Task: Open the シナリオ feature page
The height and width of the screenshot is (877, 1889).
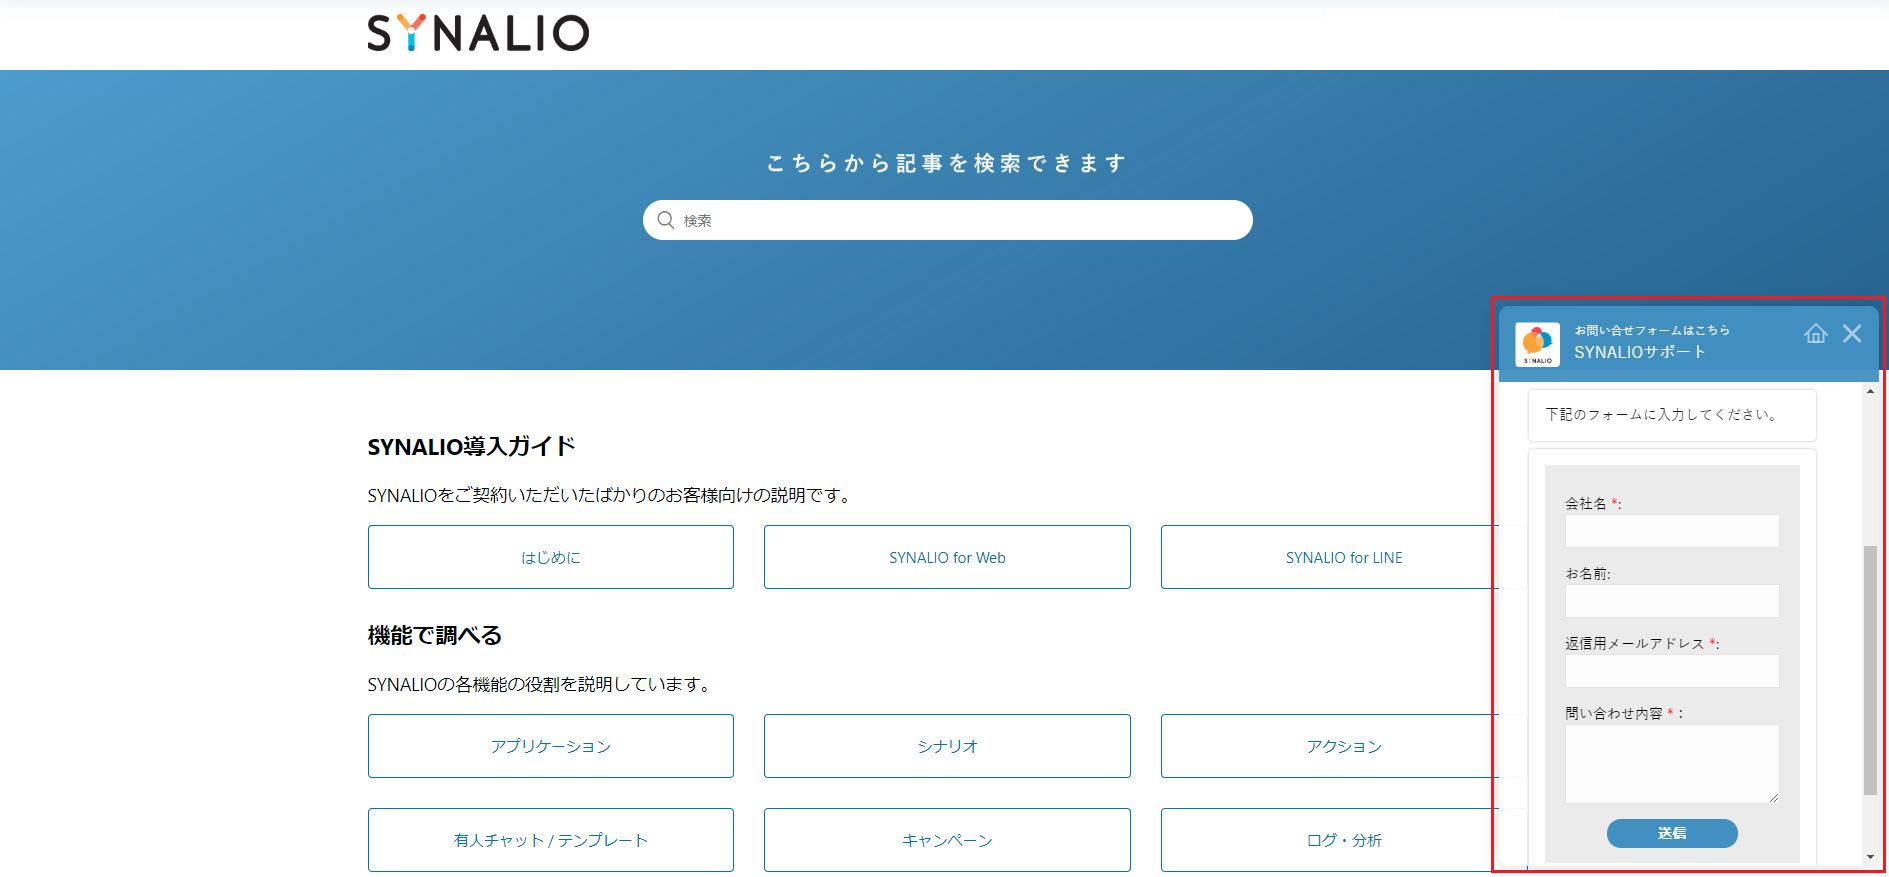Action: pyautogui.click(x=947, y=746)
